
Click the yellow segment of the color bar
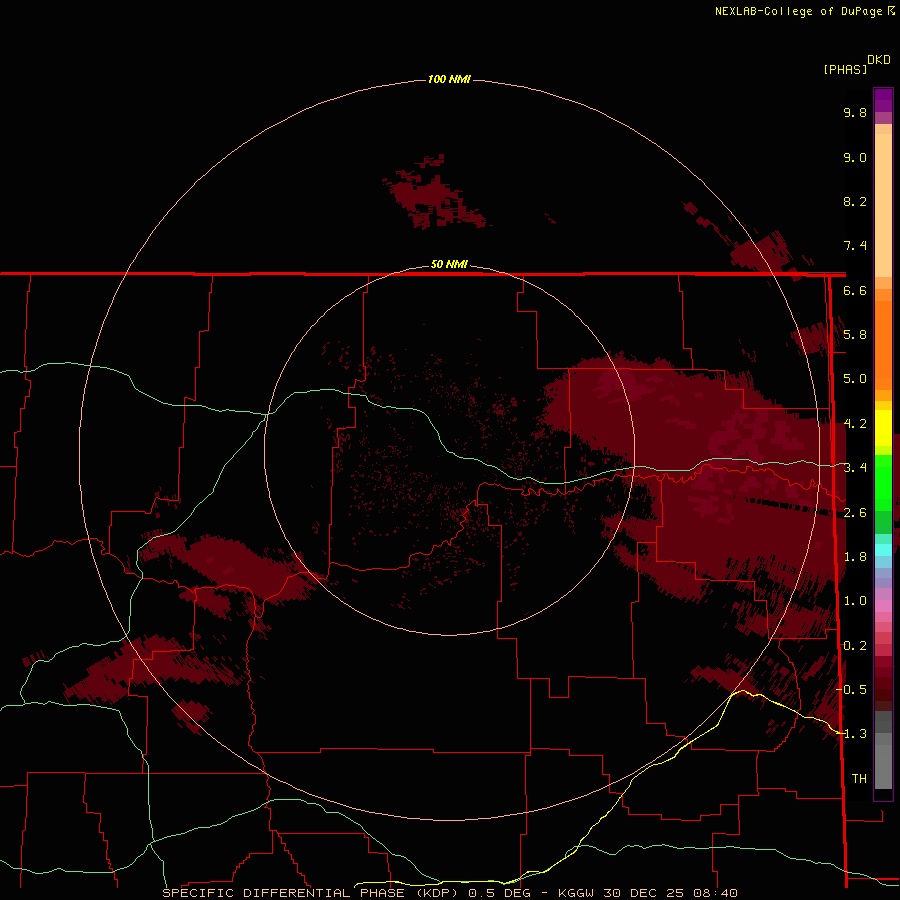coord(883,428)
